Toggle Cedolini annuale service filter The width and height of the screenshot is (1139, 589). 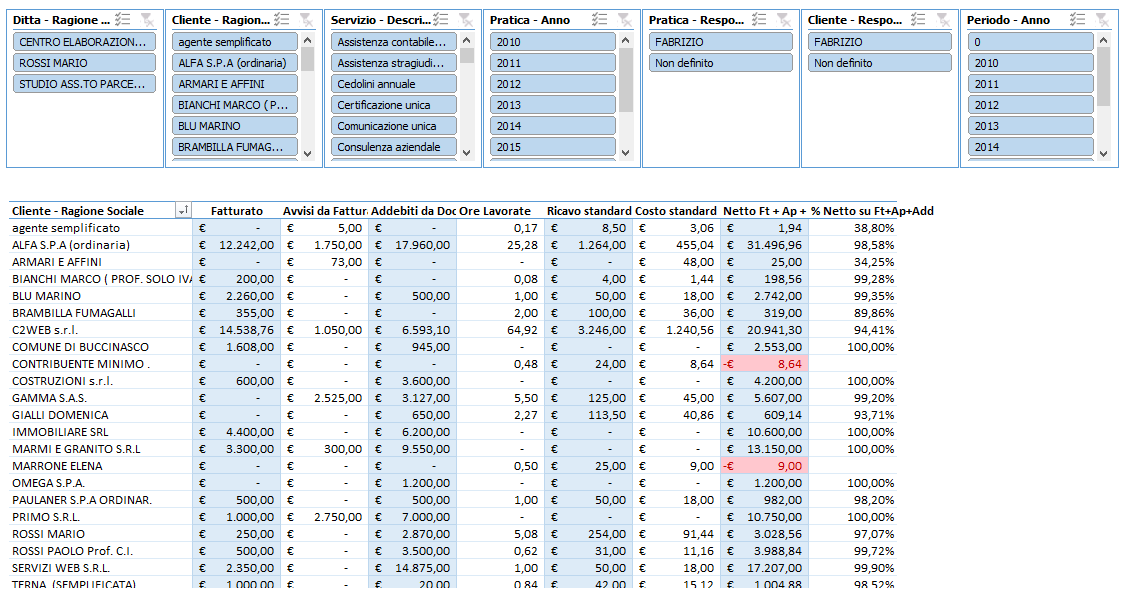coord(394,84)
